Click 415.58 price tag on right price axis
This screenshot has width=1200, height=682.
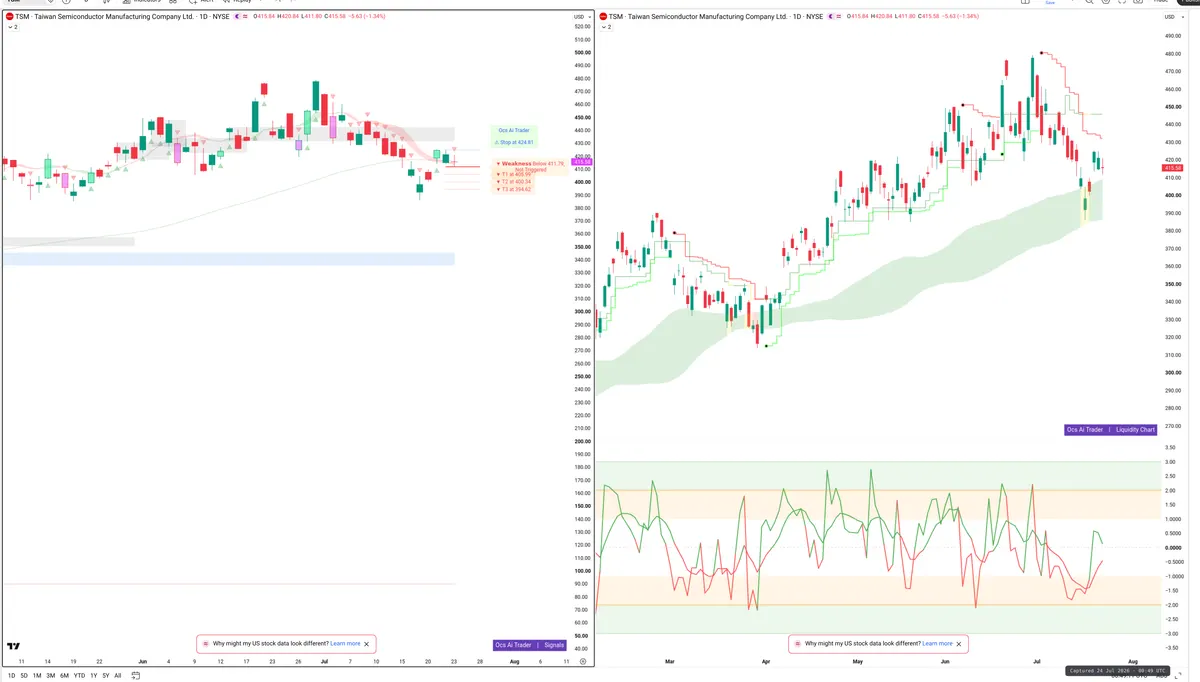click(1172, 168)
